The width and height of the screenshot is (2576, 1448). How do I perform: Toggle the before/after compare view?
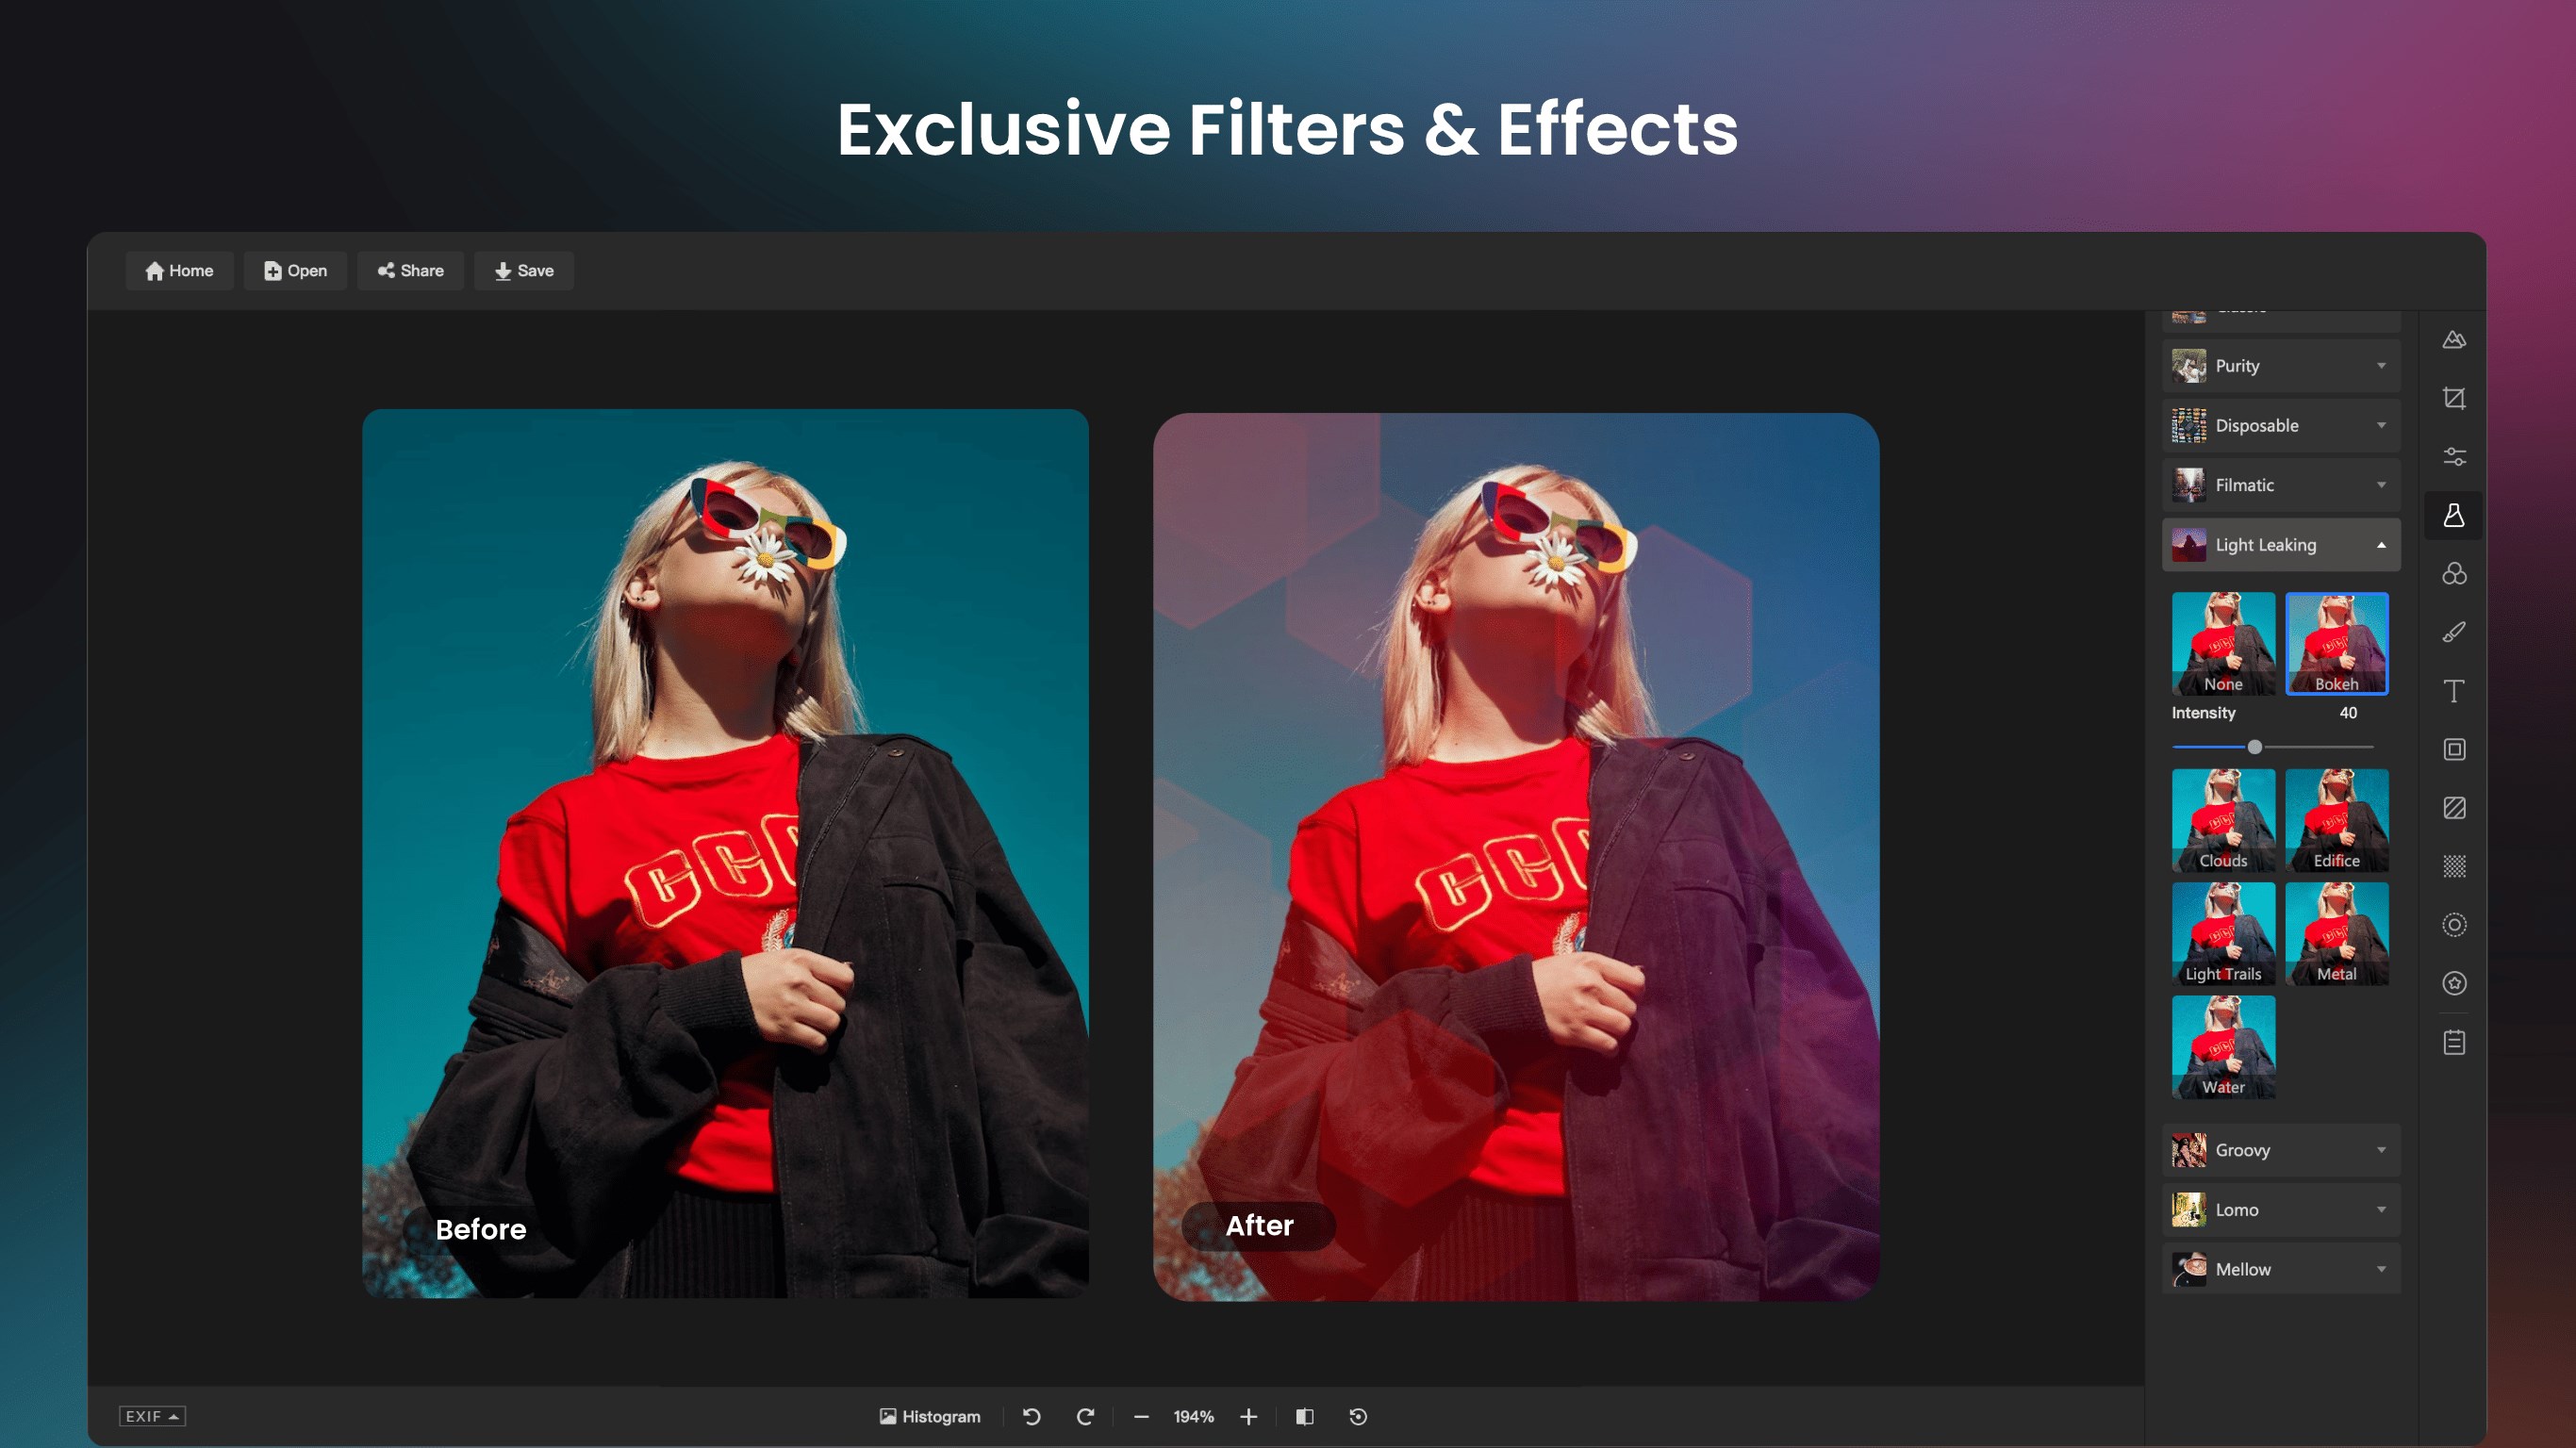(1304, 1416)
